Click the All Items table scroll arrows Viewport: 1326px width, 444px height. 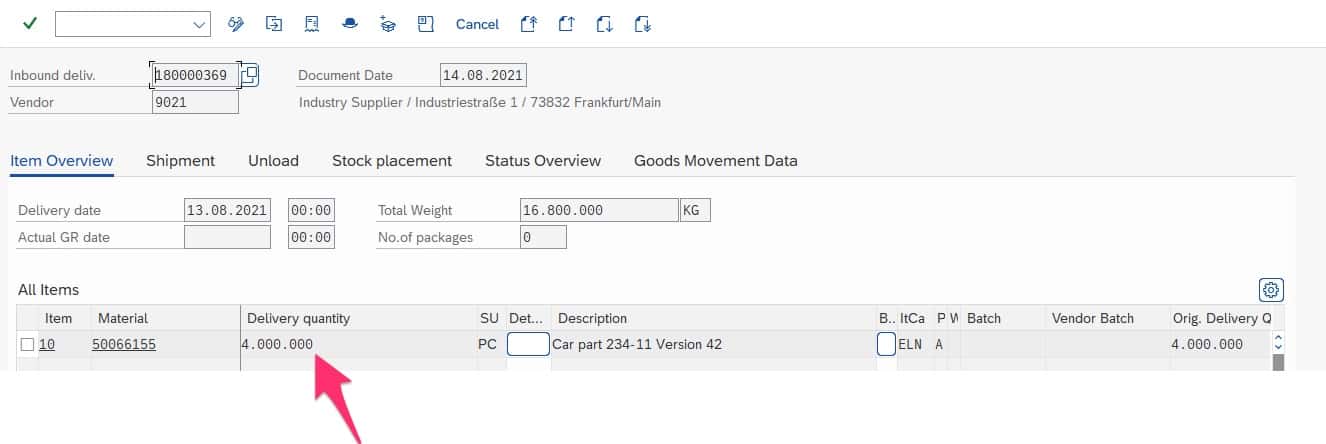pyautogui.click(x=1277, y=343)
